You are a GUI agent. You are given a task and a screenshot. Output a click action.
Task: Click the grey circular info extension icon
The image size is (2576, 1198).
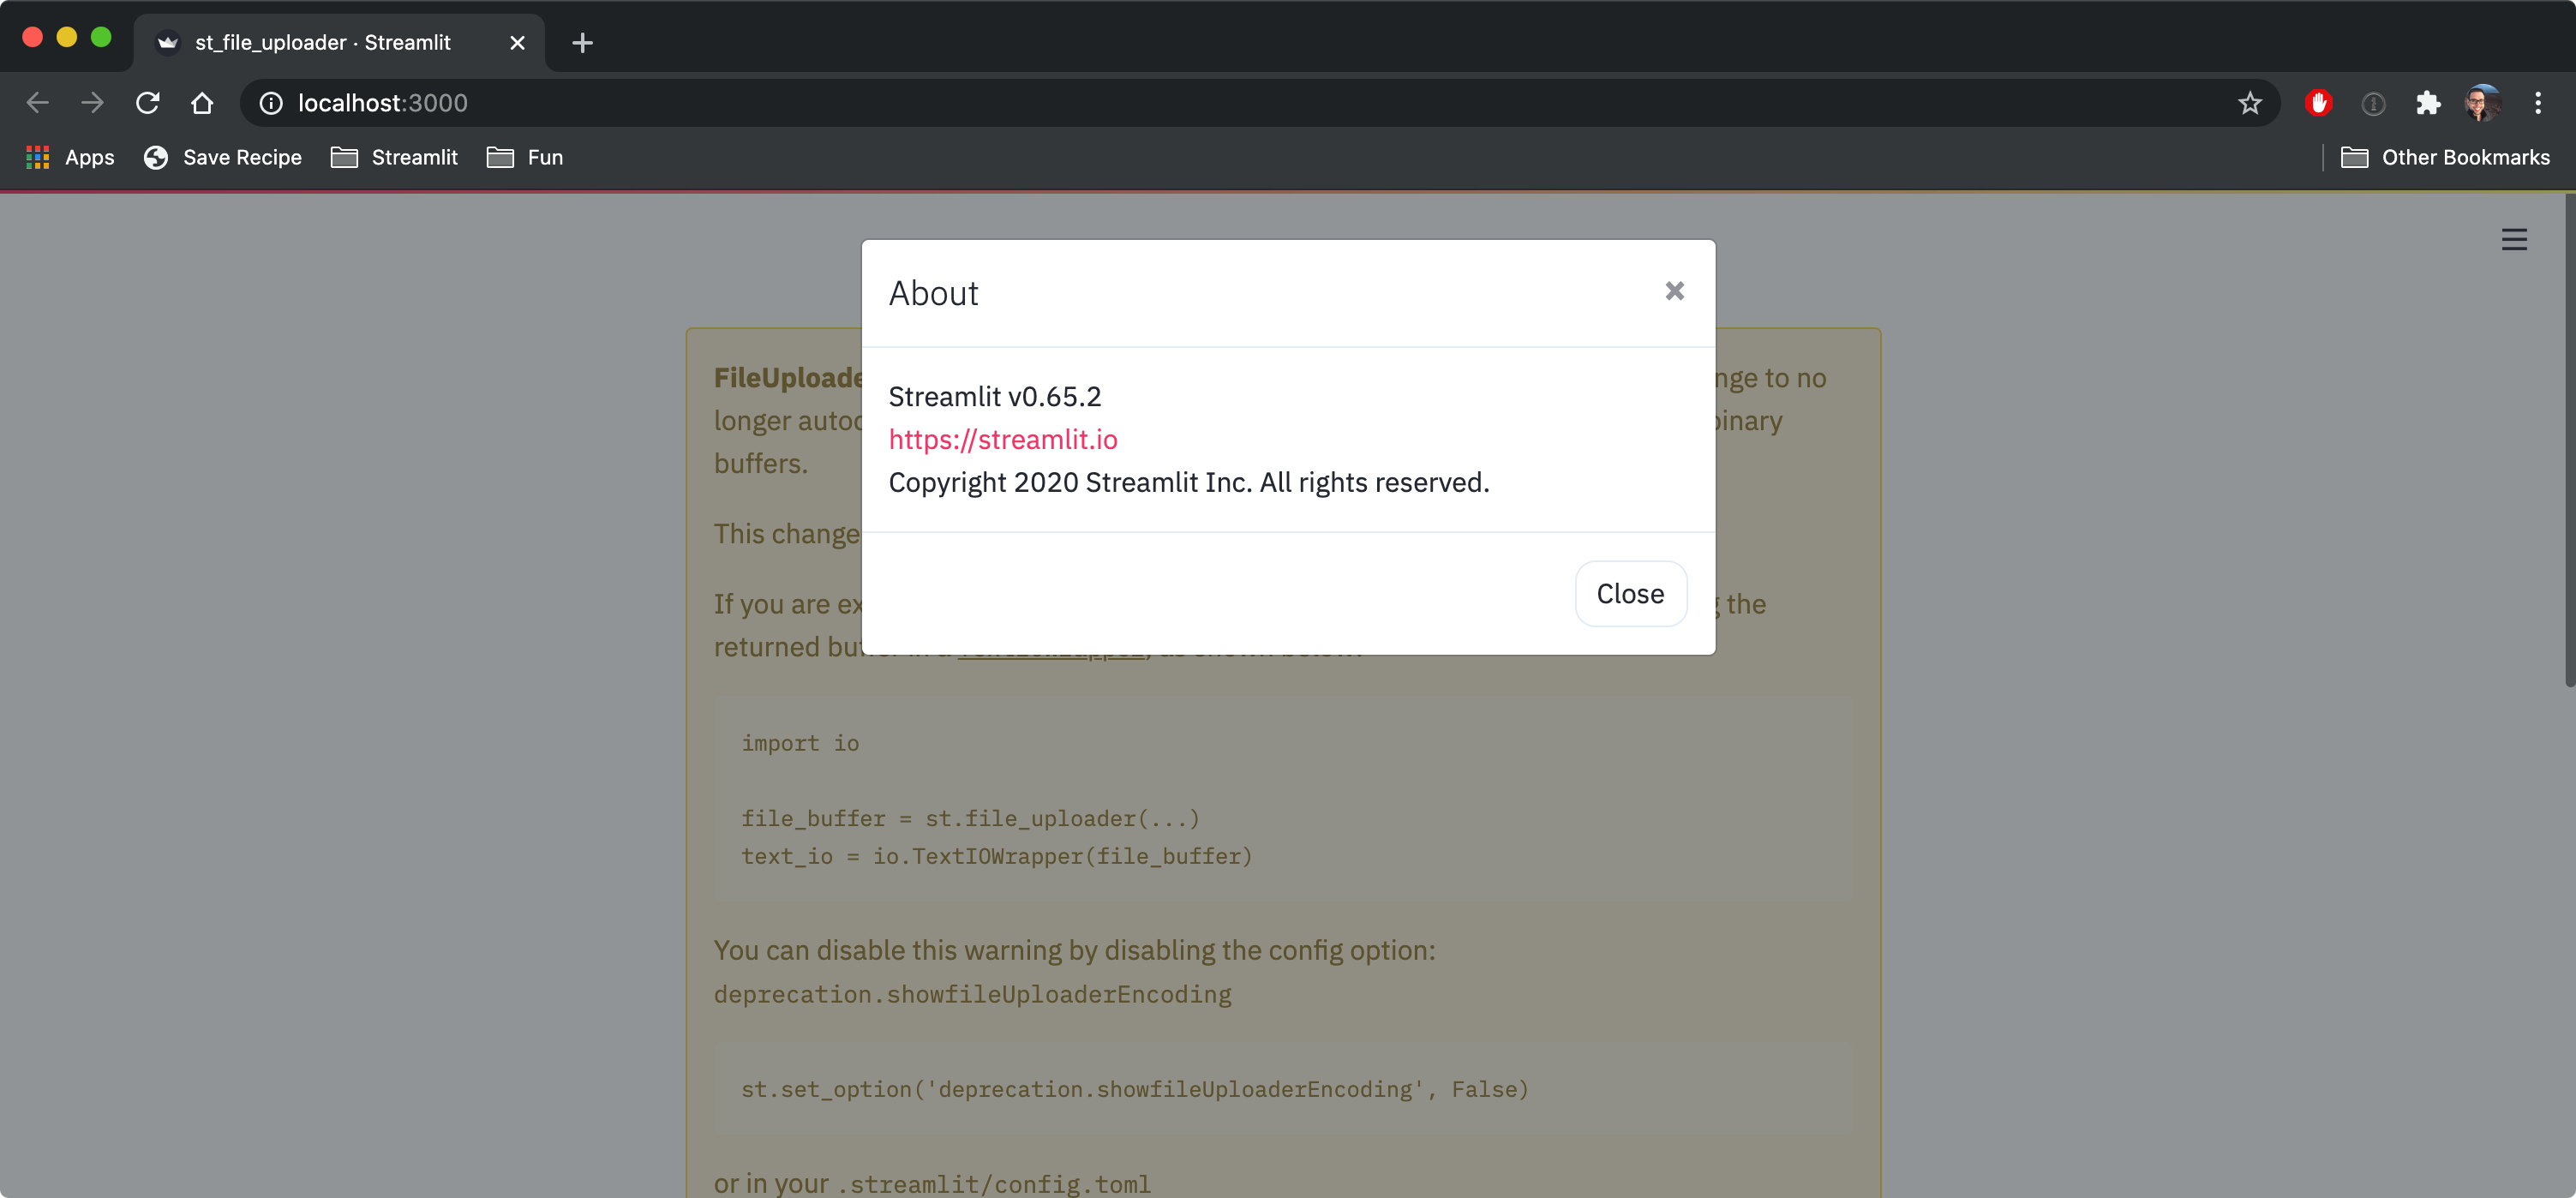point(2373,103)
